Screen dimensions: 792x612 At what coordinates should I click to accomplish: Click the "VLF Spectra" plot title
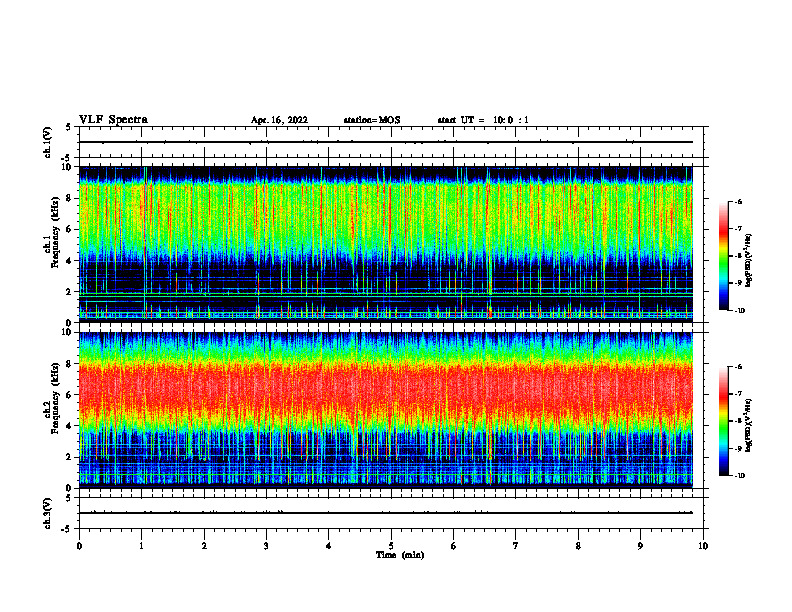tap(113, 120)
